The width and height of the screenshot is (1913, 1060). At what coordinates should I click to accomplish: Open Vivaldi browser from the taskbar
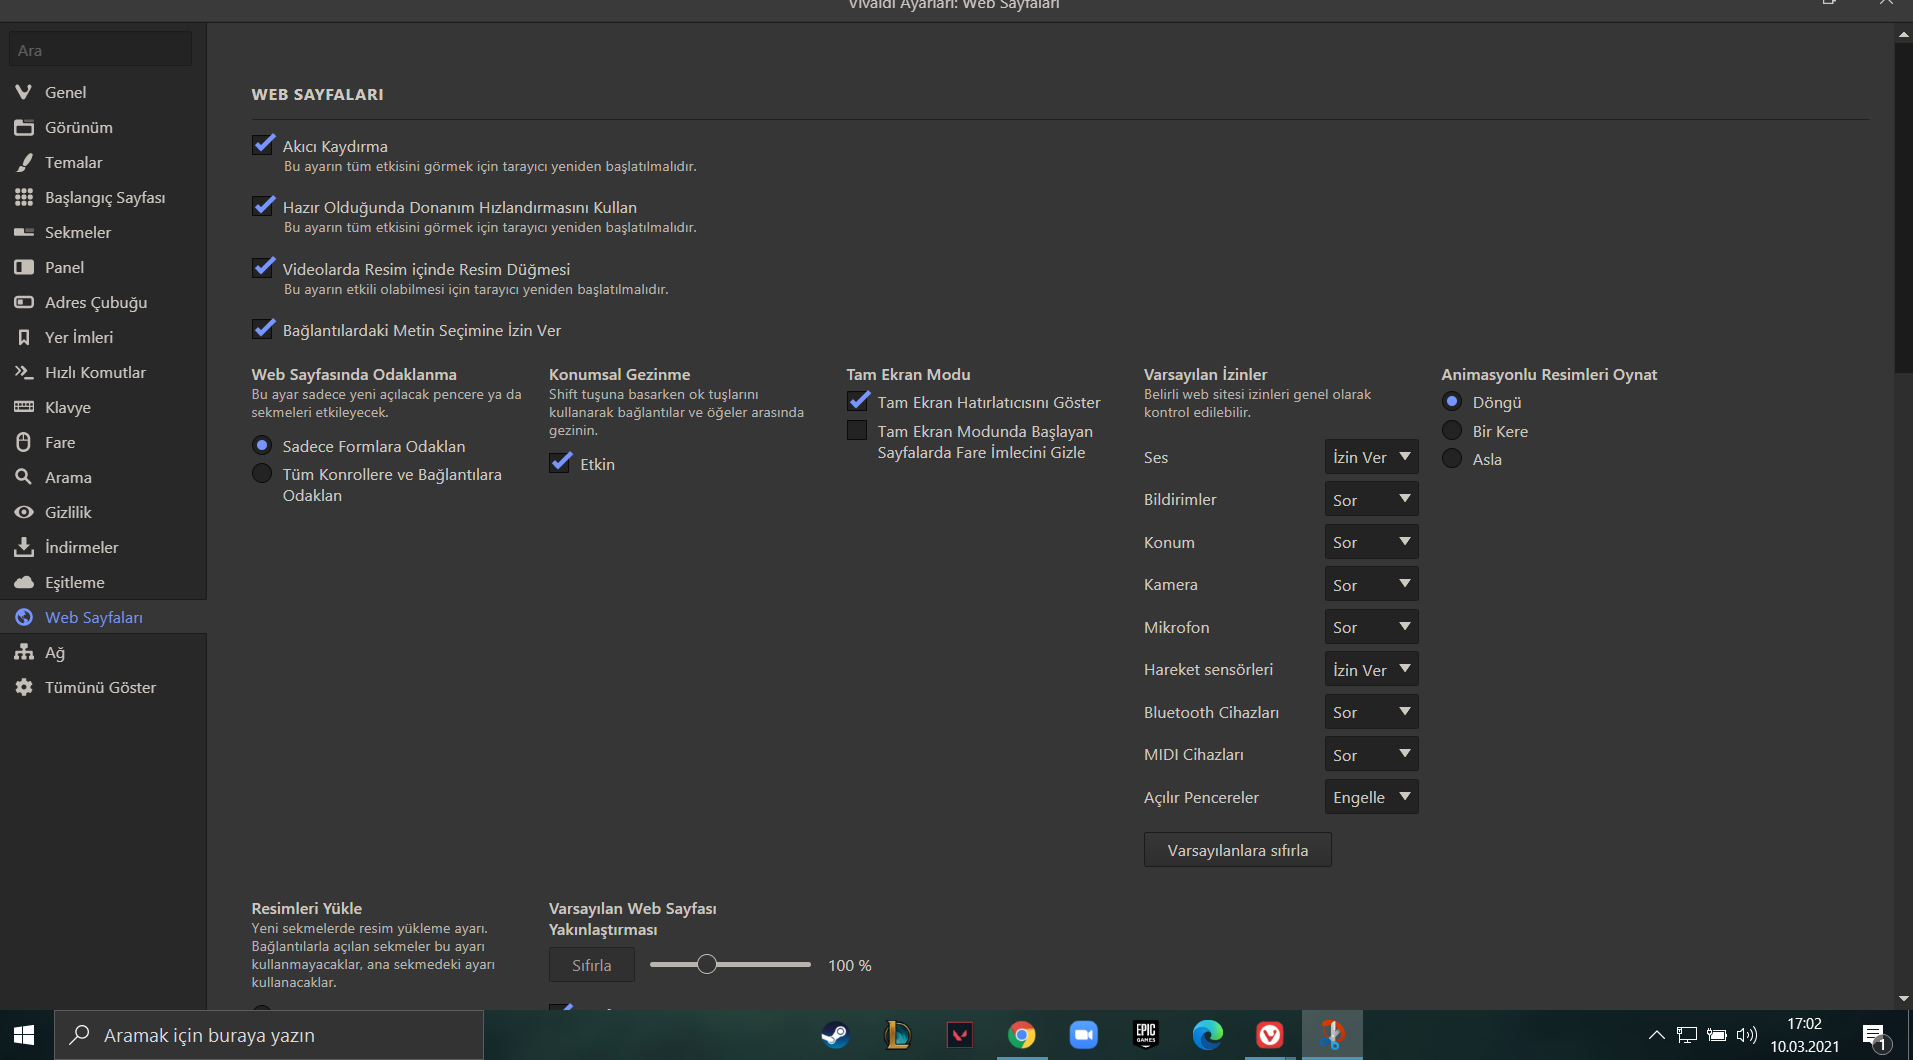1270,1035
